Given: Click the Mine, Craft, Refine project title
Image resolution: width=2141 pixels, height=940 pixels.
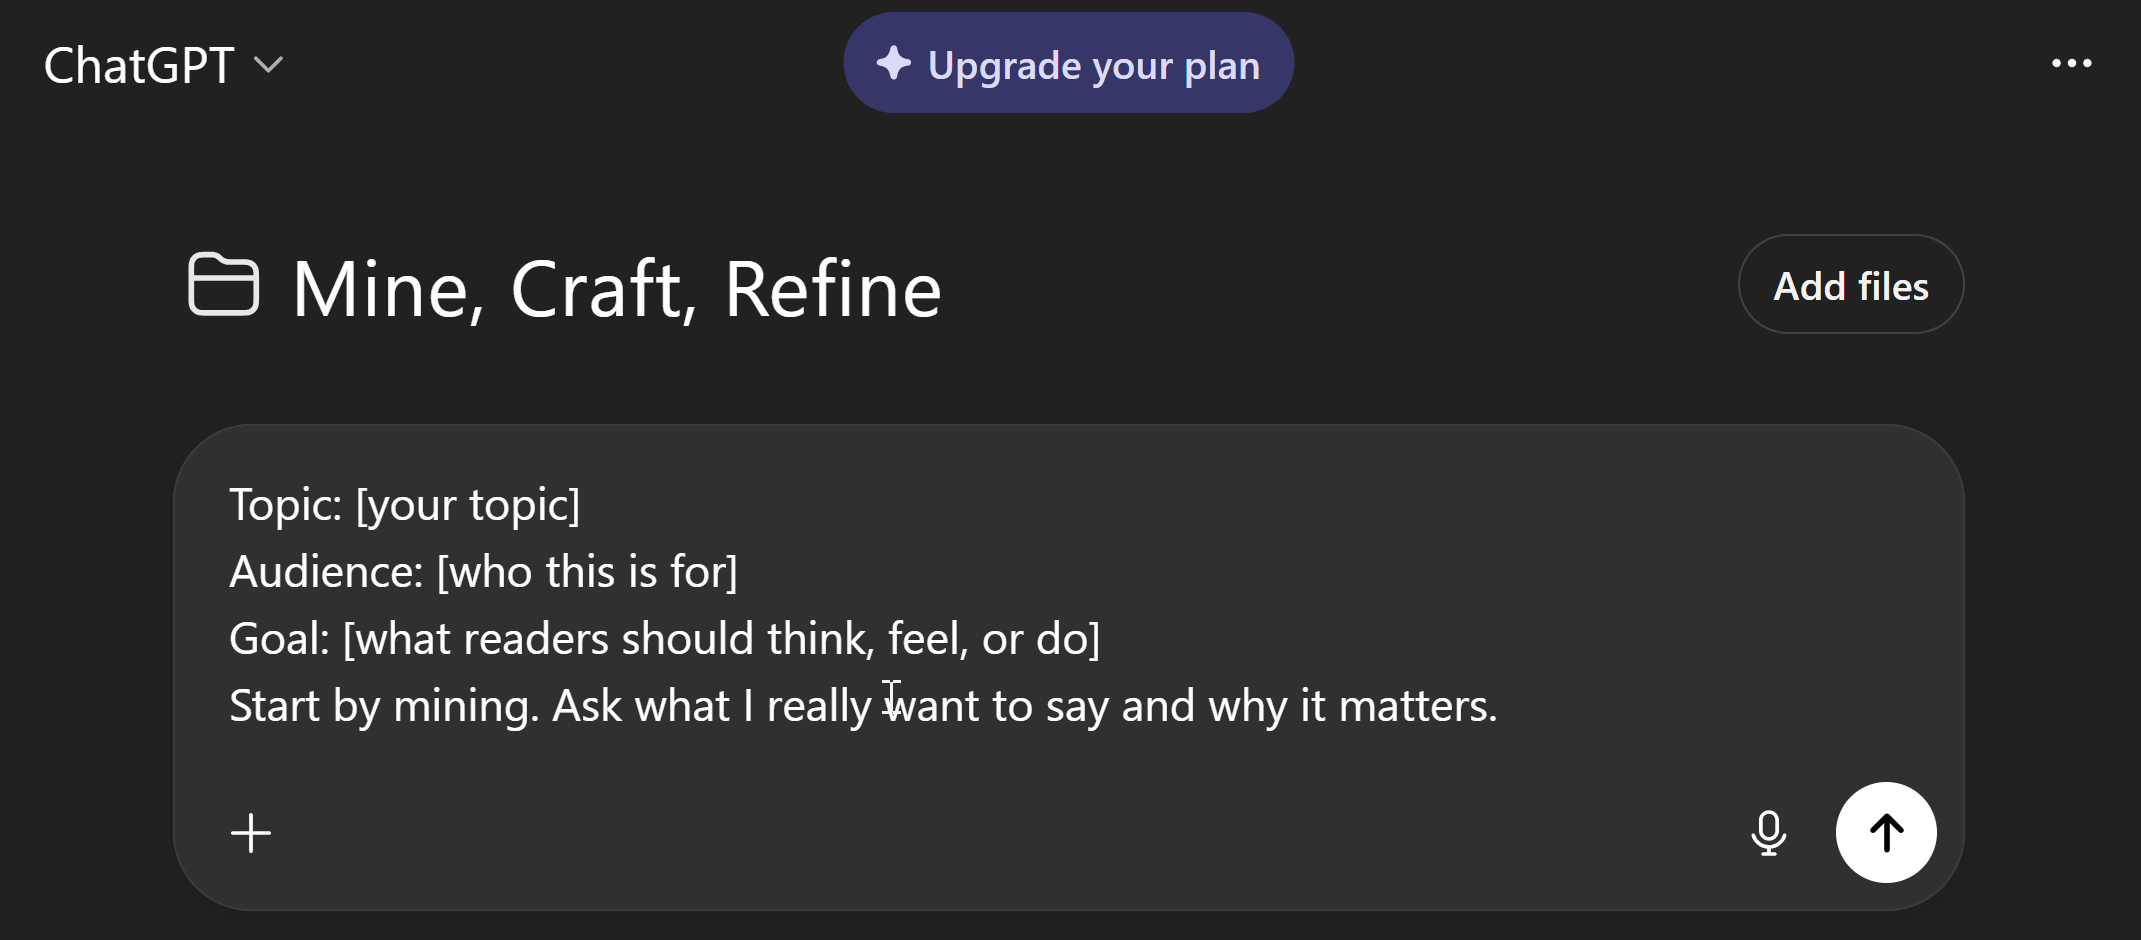Looking at the screenshot, I should pos(616,289).
